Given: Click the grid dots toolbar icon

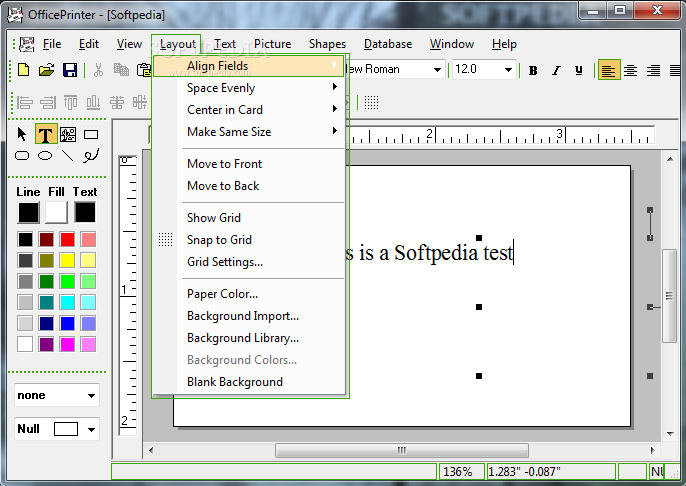Looking at the screenshot, I should 371,103.
